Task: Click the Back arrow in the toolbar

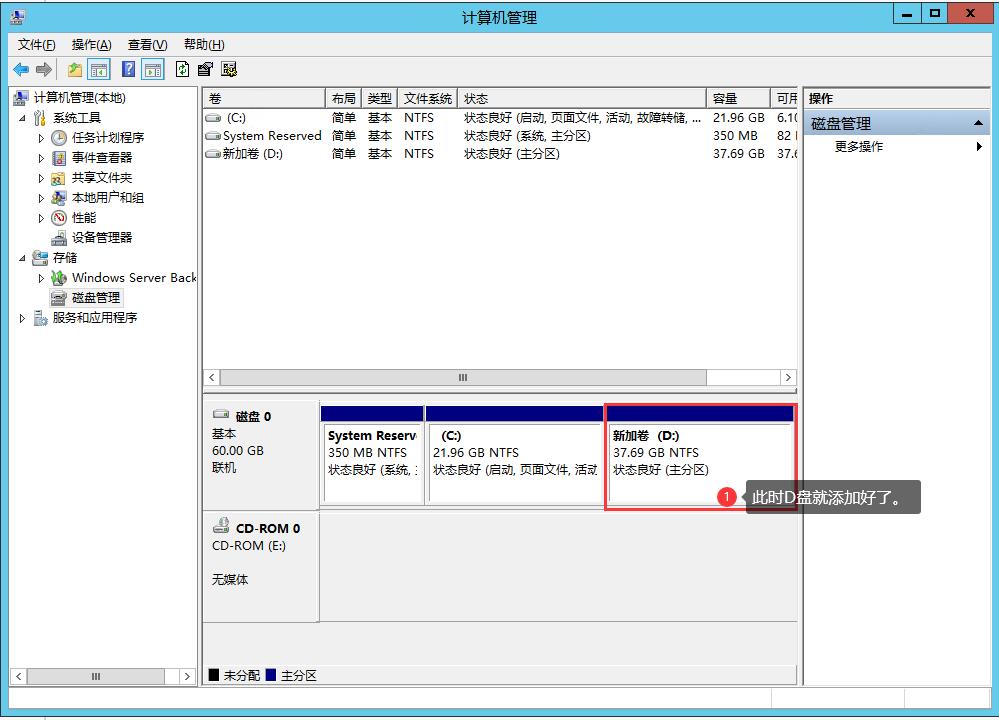Action: tap(20, 69)
